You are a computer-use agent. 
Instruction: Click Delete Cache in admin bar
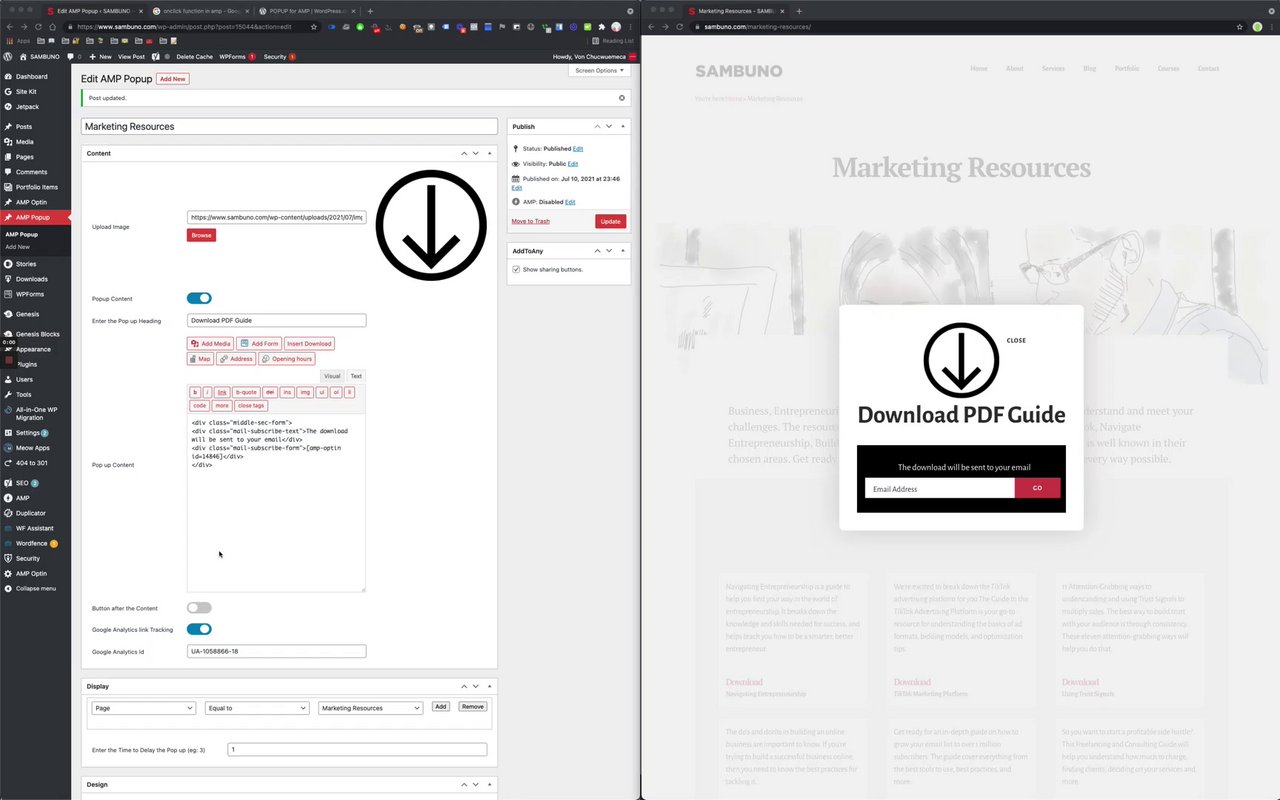click(195, 57)
